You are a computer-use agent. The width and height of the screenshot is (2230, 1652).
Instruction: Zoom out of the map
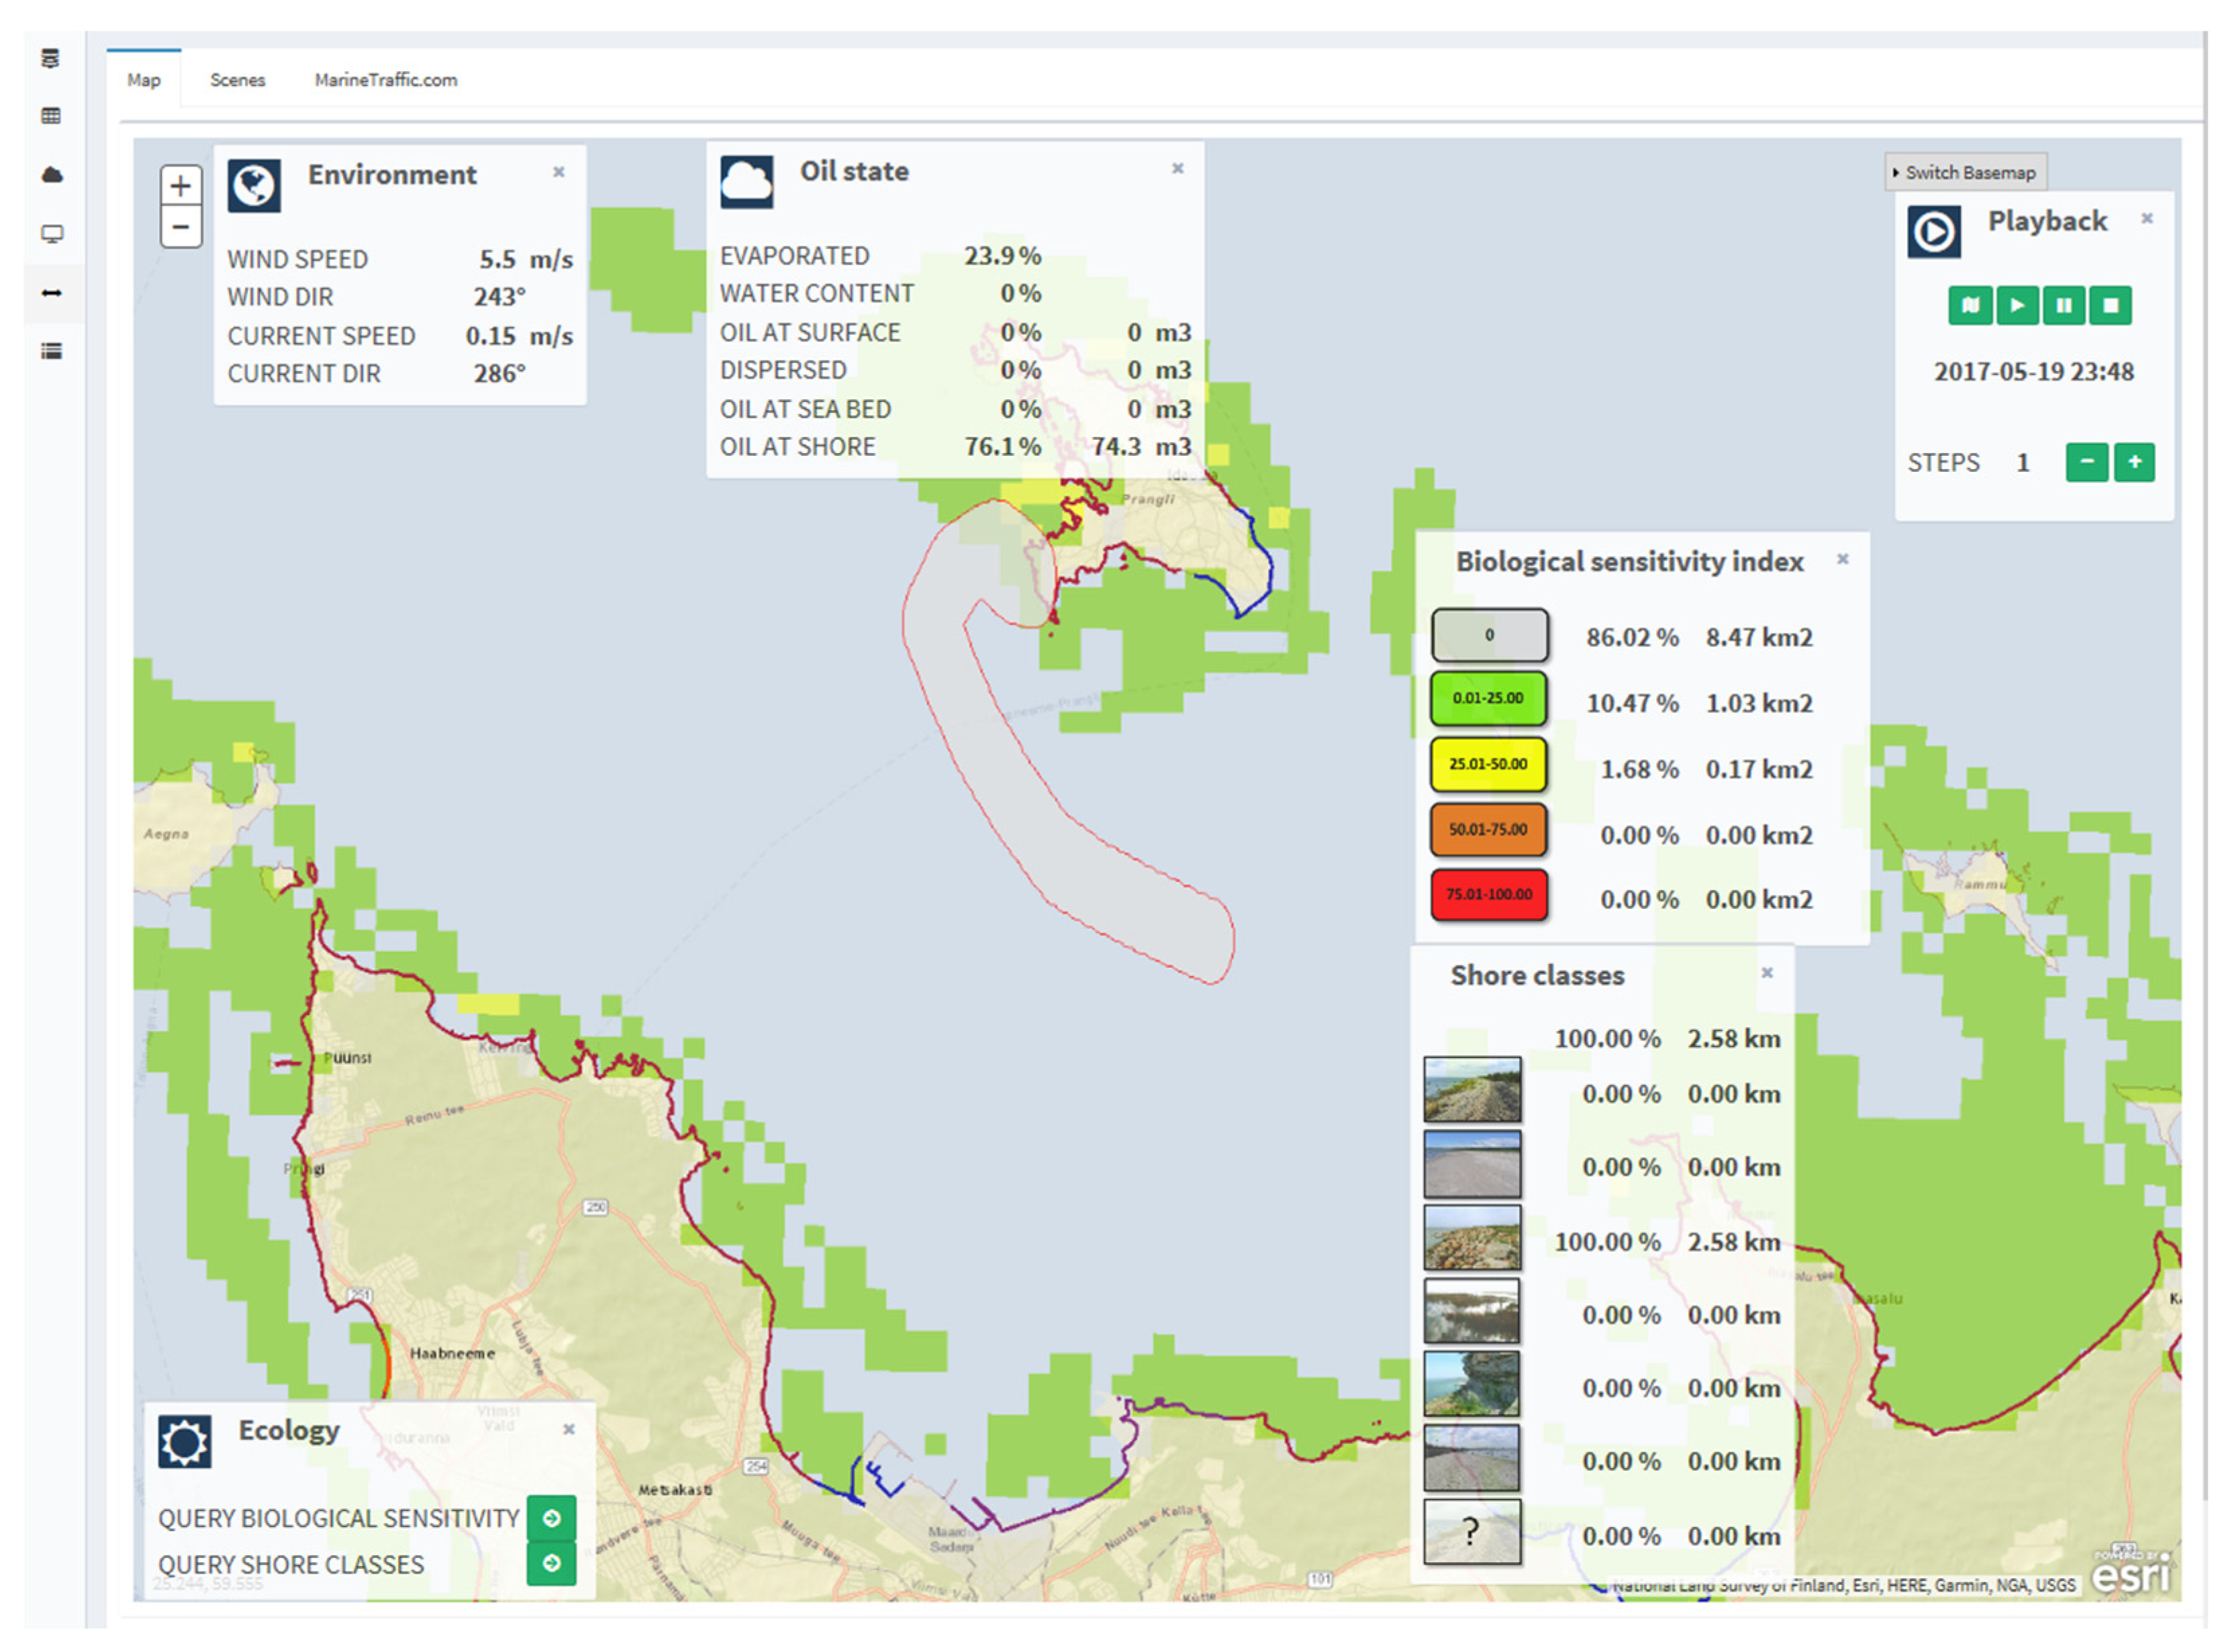(181, 227)
